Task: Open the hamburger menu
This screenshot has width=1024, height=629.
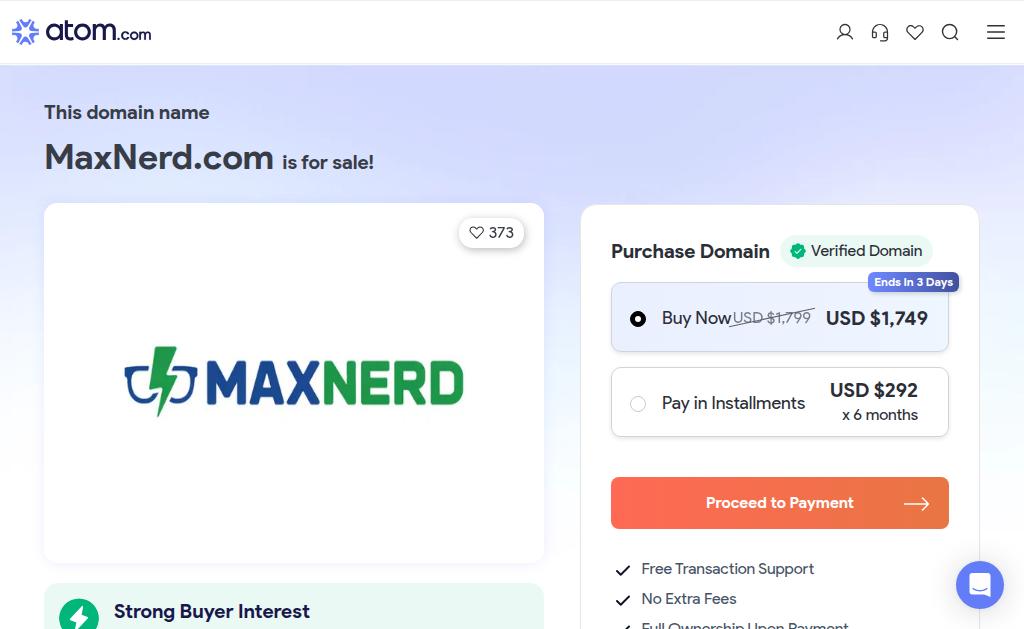Action: point(995,32)
